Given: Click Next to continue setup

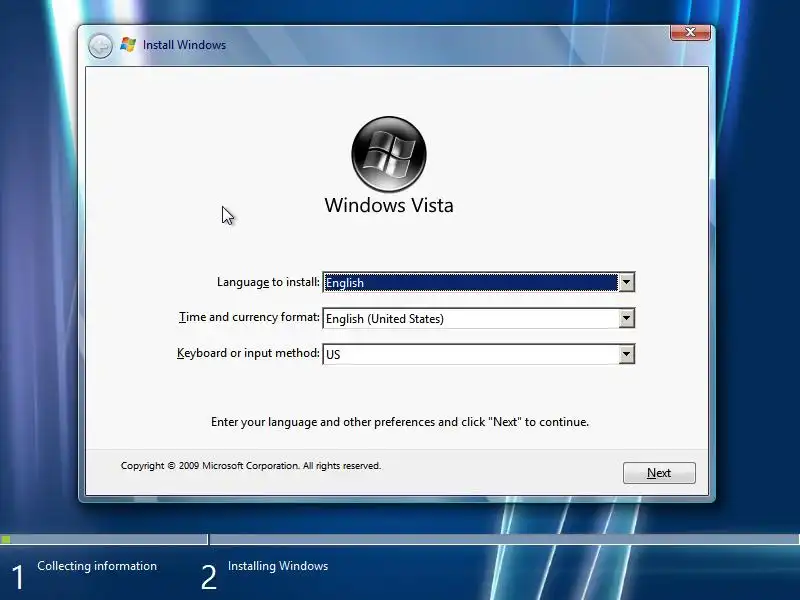Looking at the screenshot, I should [x=659, y=473].
